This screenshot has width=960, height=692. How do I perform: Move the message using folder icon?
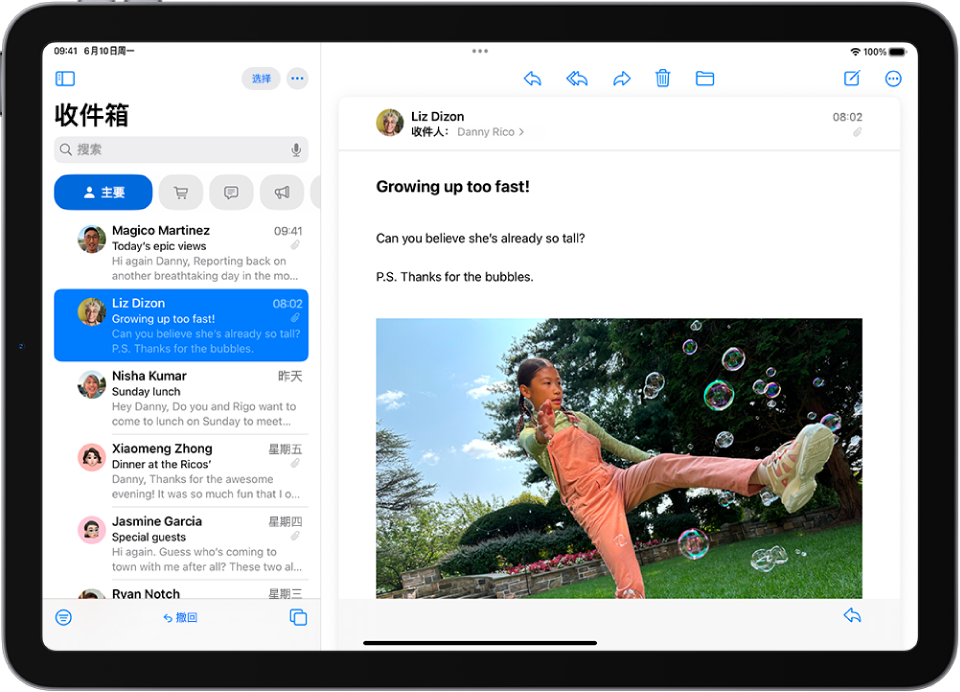pyautogui.click(x=705, y=78)
